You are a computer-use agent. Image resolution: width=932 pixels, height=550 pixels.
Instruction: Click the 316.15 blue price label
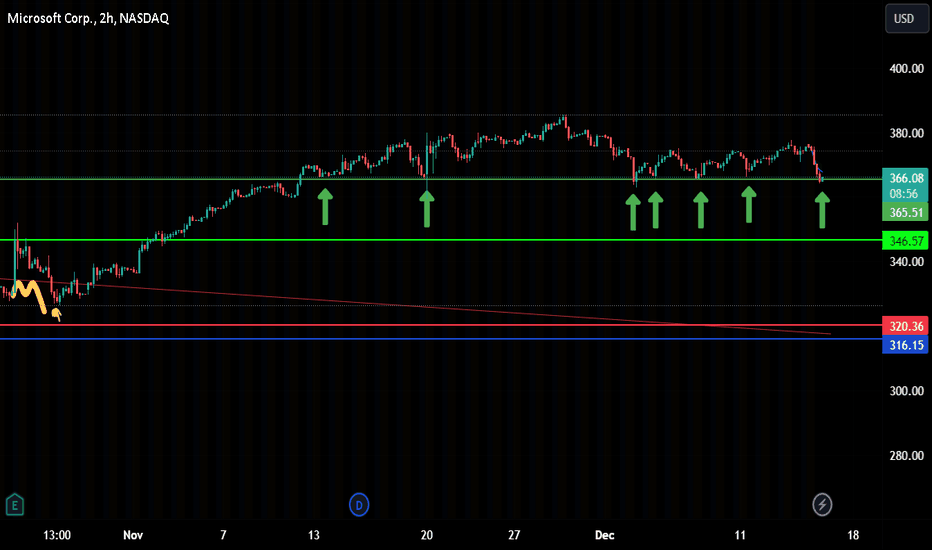(x=905, y=345)
